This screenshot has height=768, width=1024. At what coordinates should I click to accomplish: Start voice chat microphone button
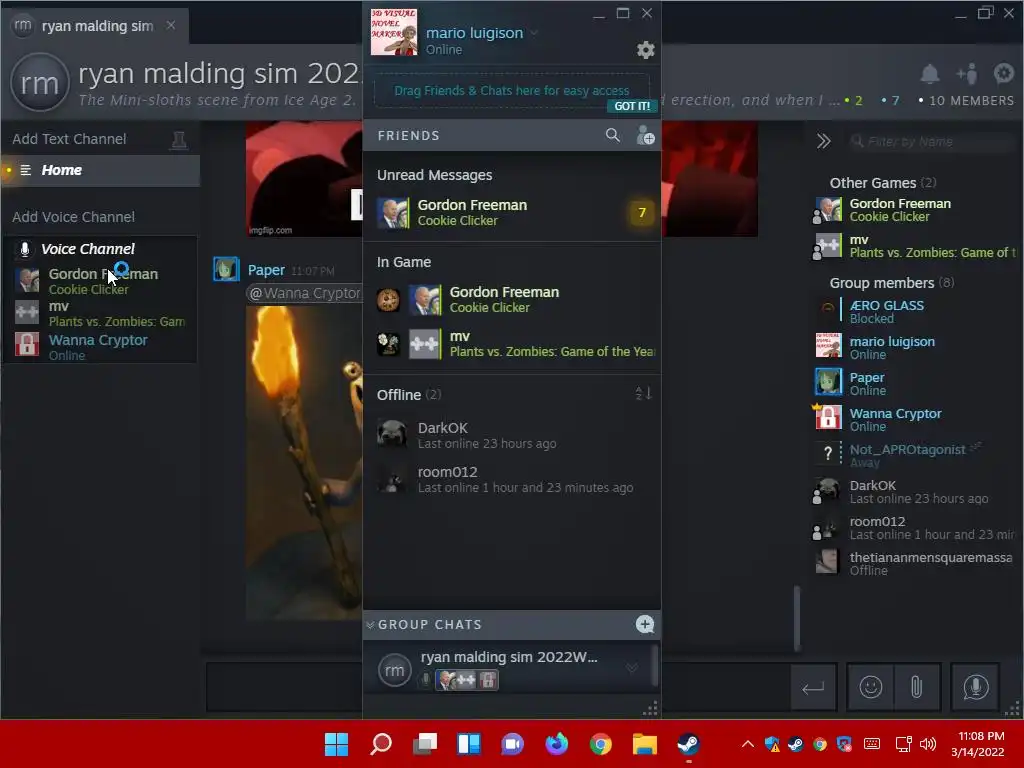pyautogui.click(x=975, y=687)
